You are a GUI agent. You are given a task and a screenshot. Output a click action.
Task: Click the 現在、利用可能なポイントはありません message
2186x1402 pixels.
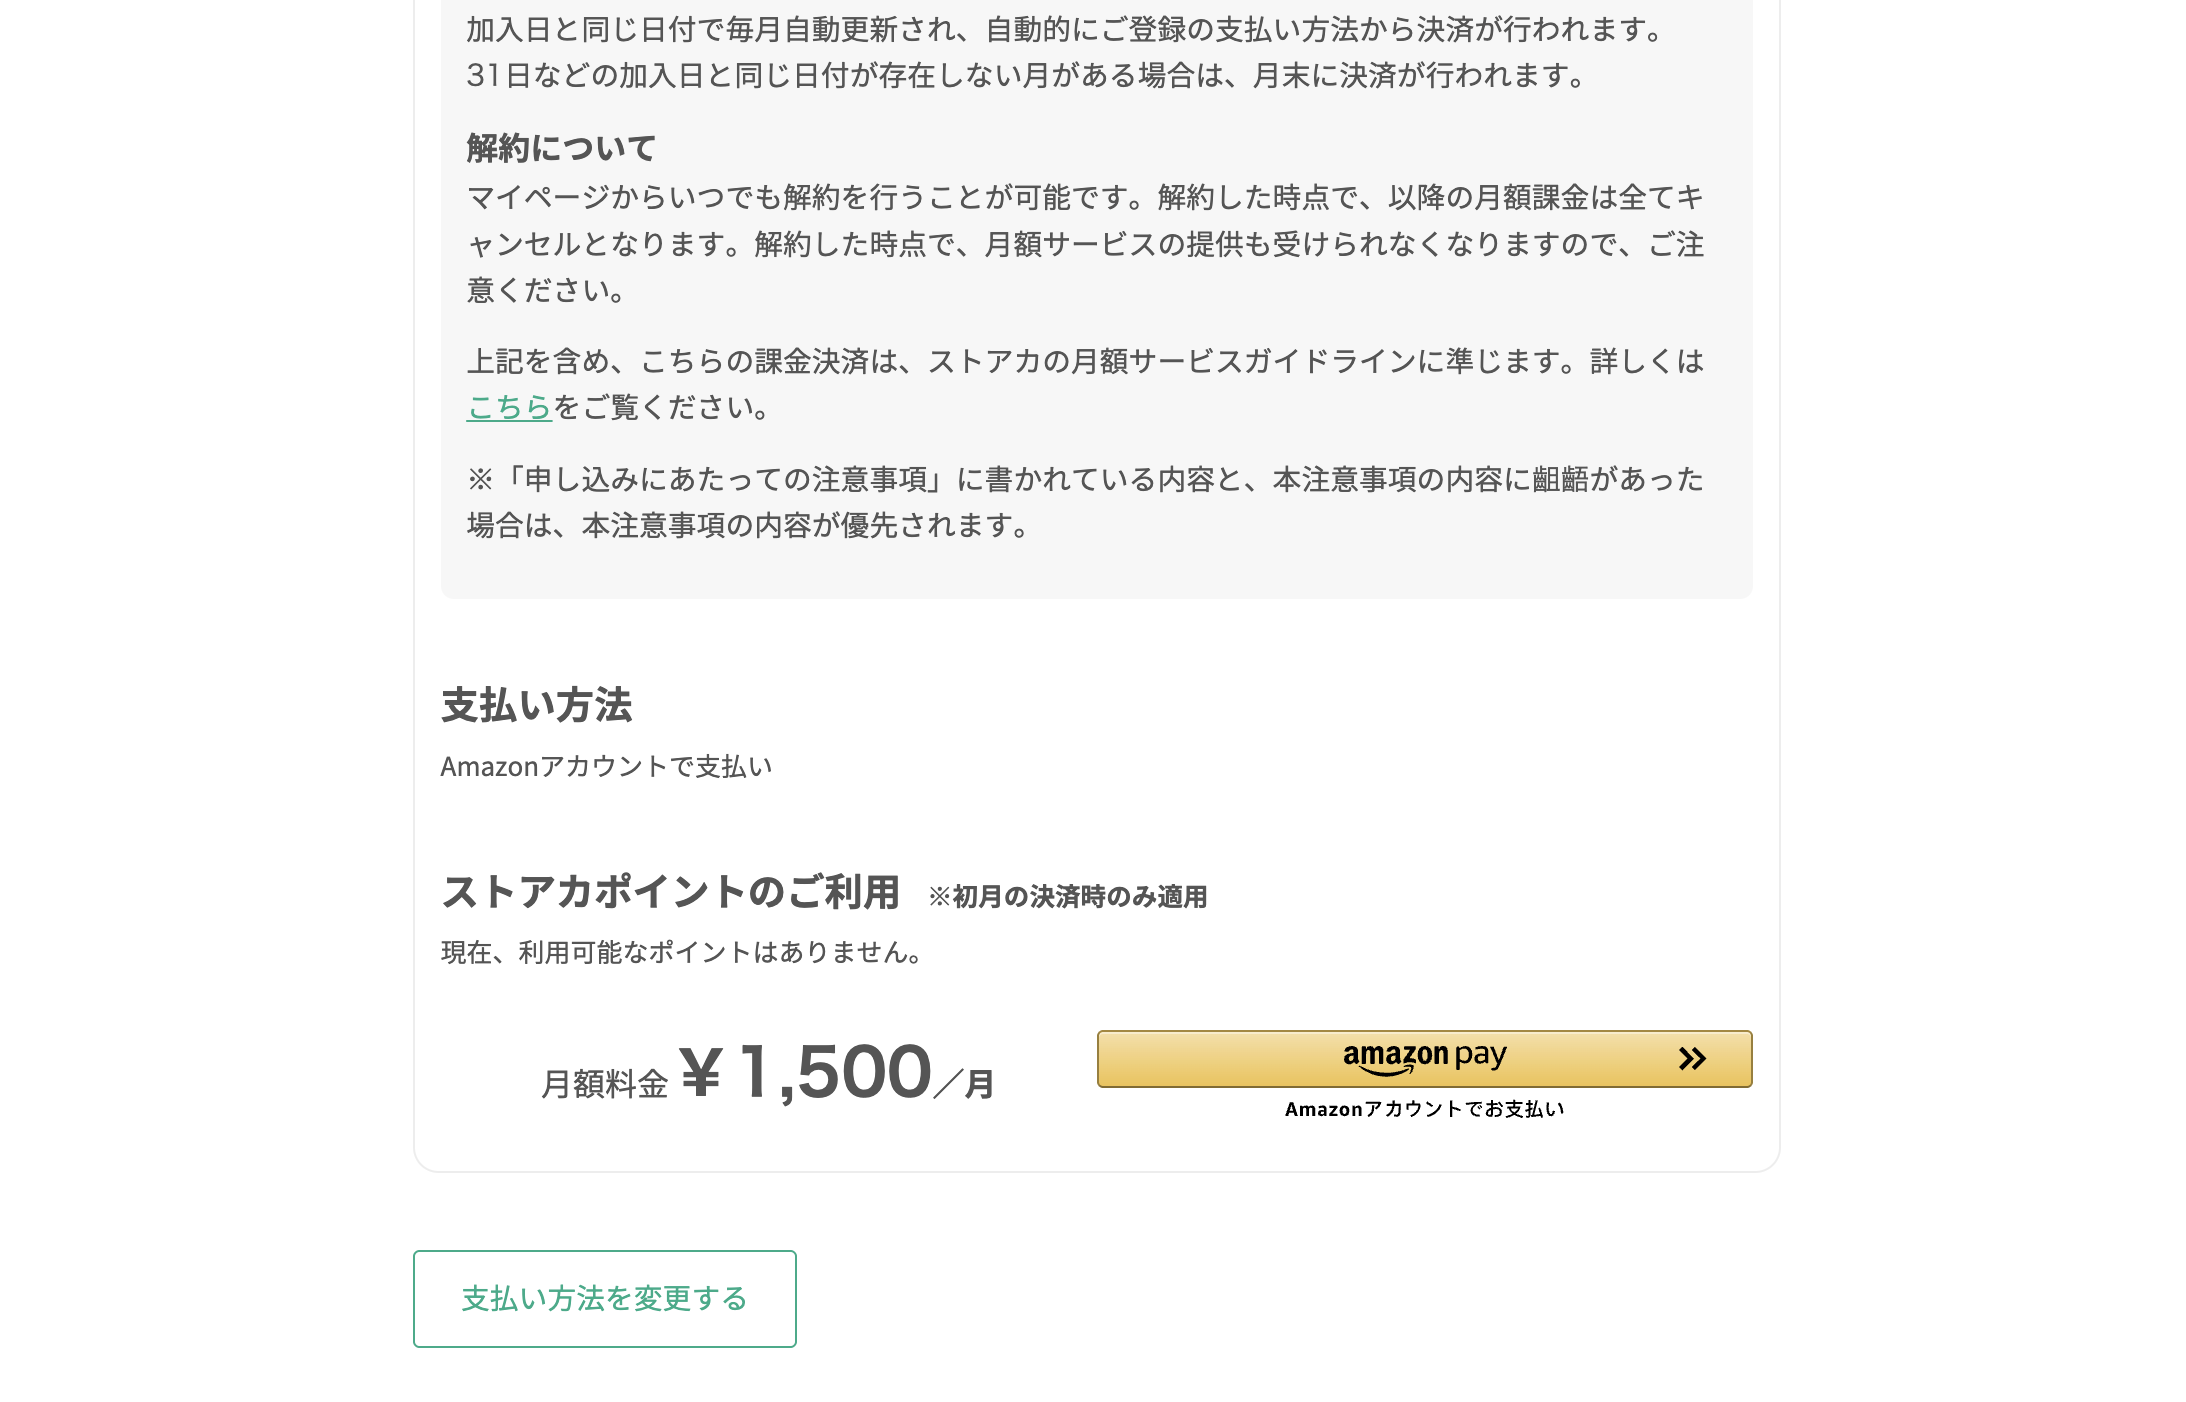(x=683, y=952)
